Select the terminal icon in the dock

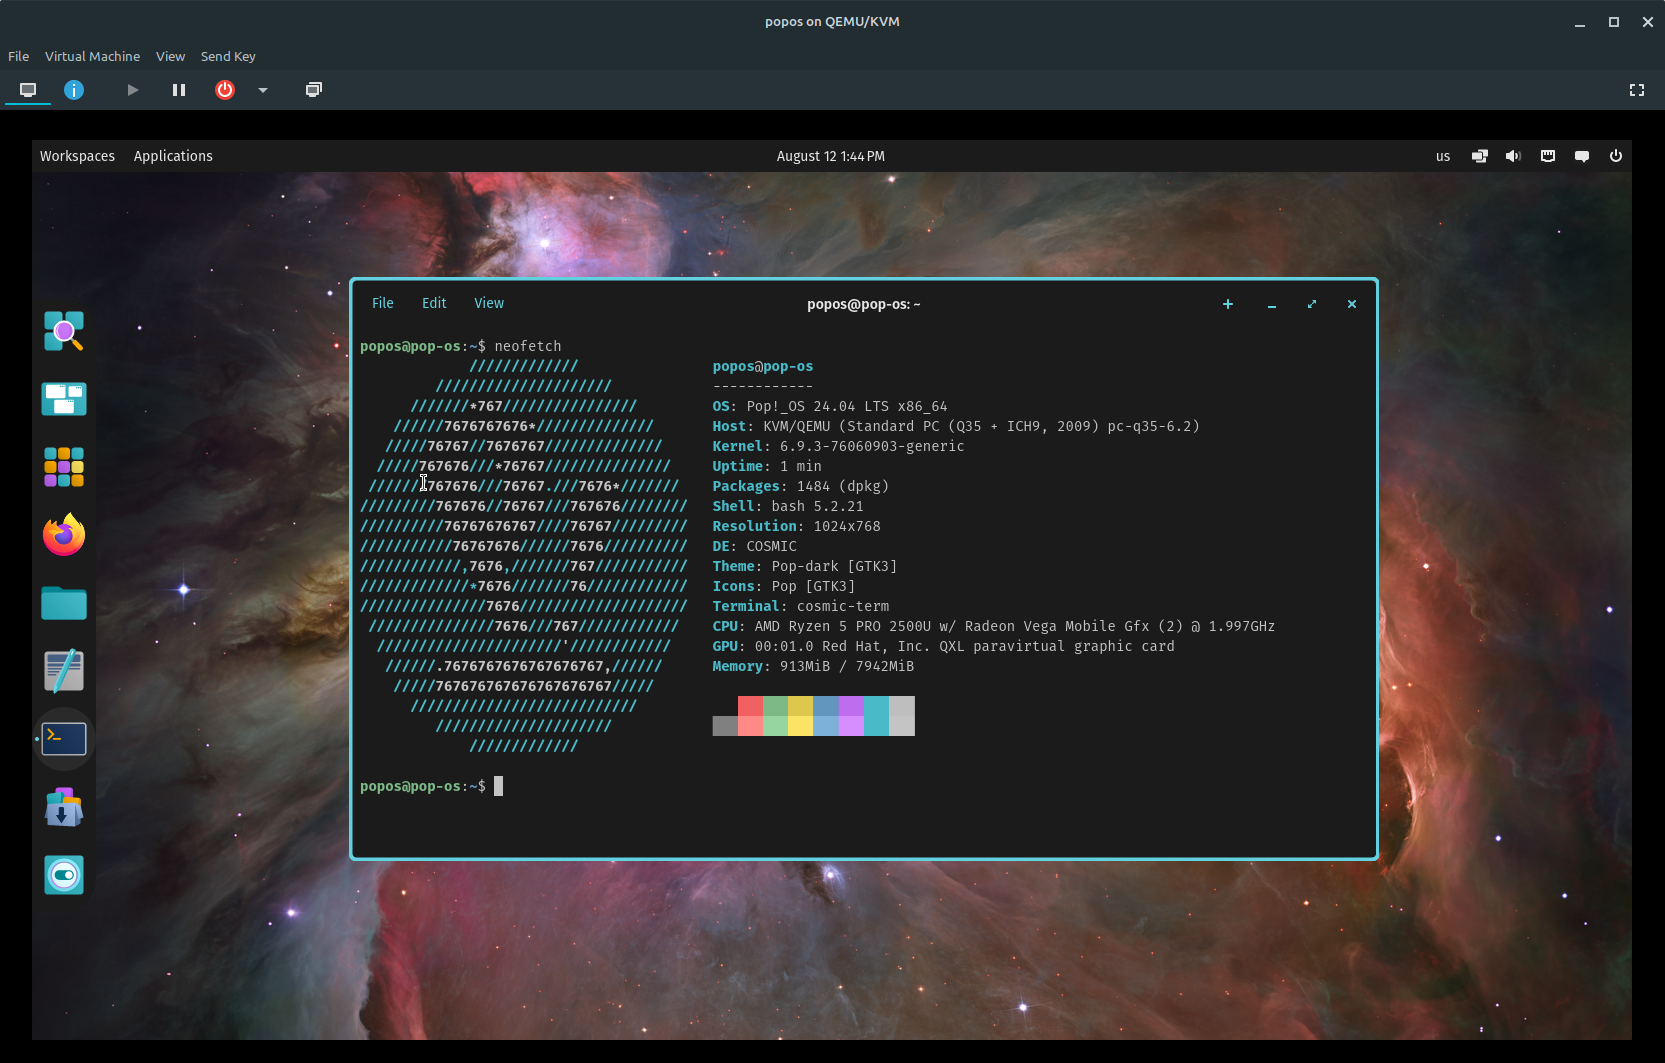click(64, 739)
